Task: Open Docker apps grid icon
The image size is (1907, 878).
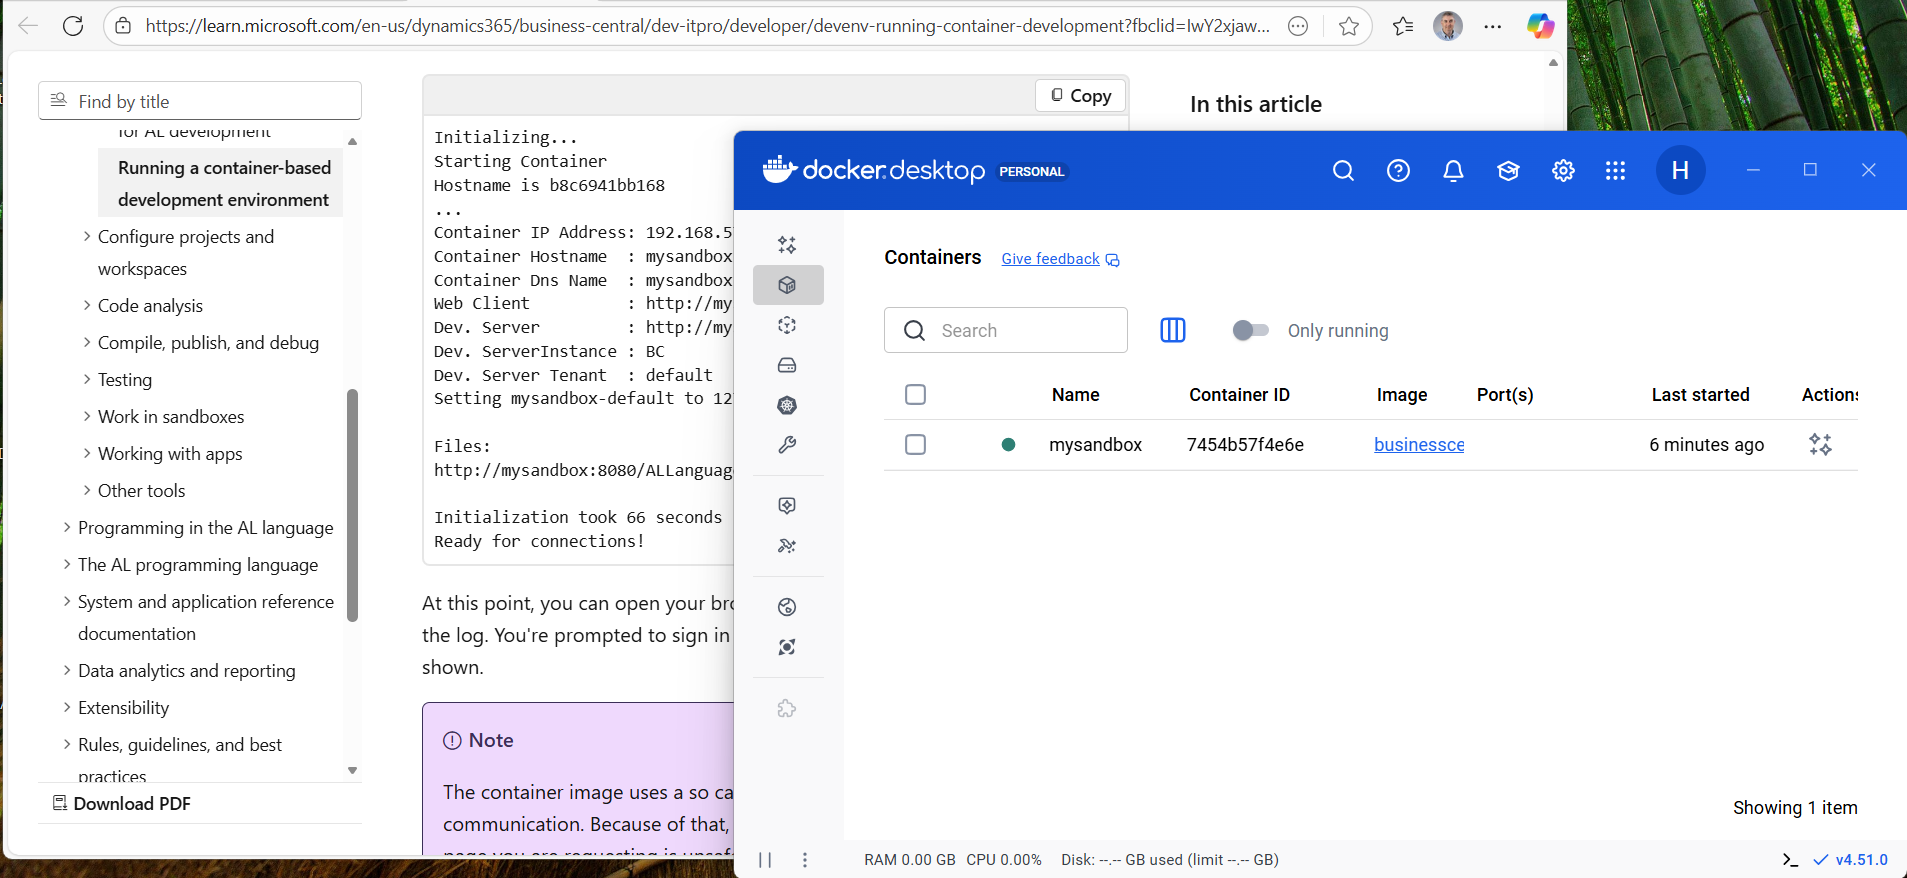Action: (1615, 171)
